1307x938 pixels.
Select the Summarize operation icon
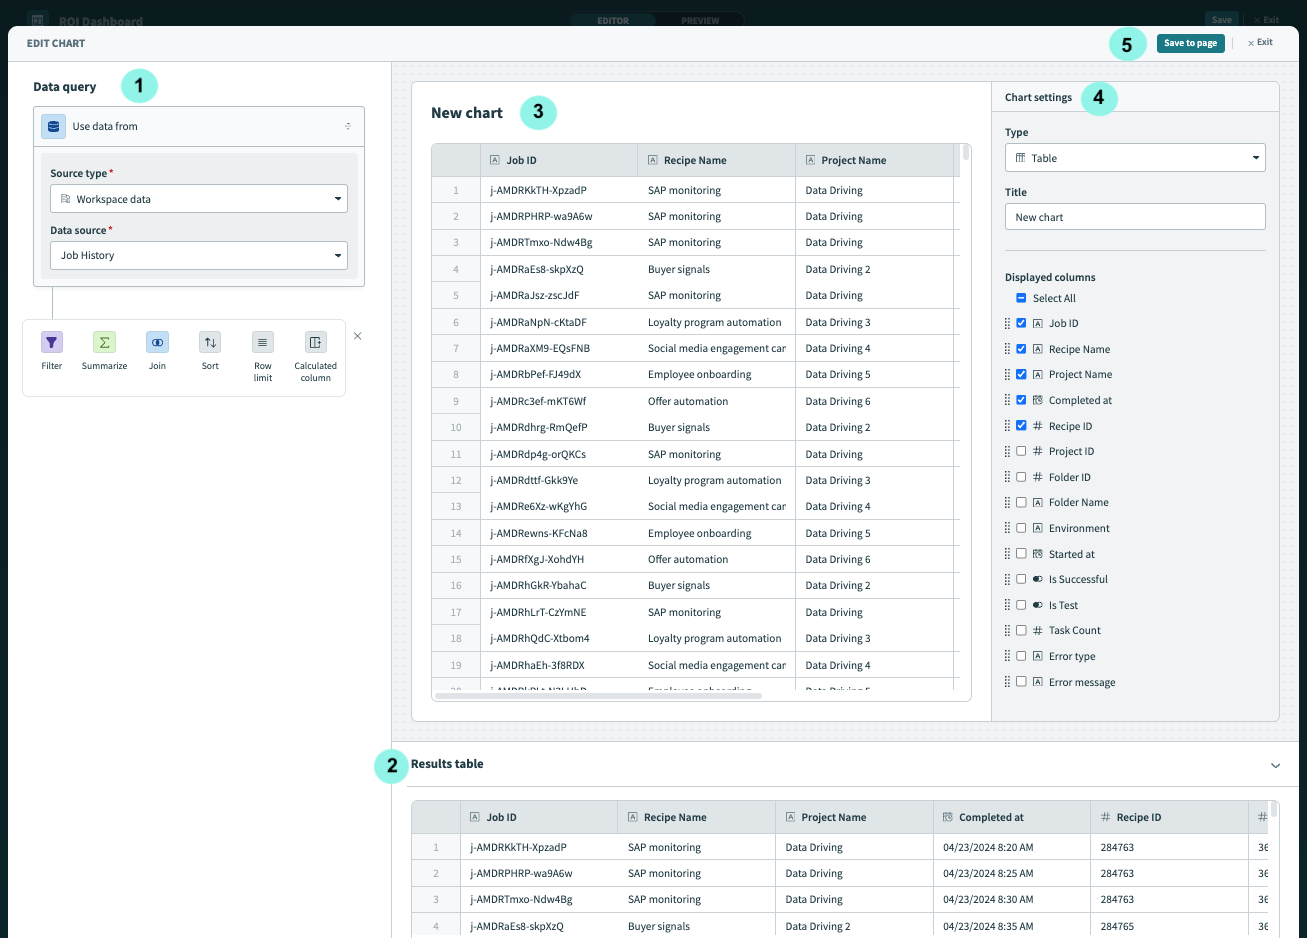pyautogui.click(x=104, y=343)
